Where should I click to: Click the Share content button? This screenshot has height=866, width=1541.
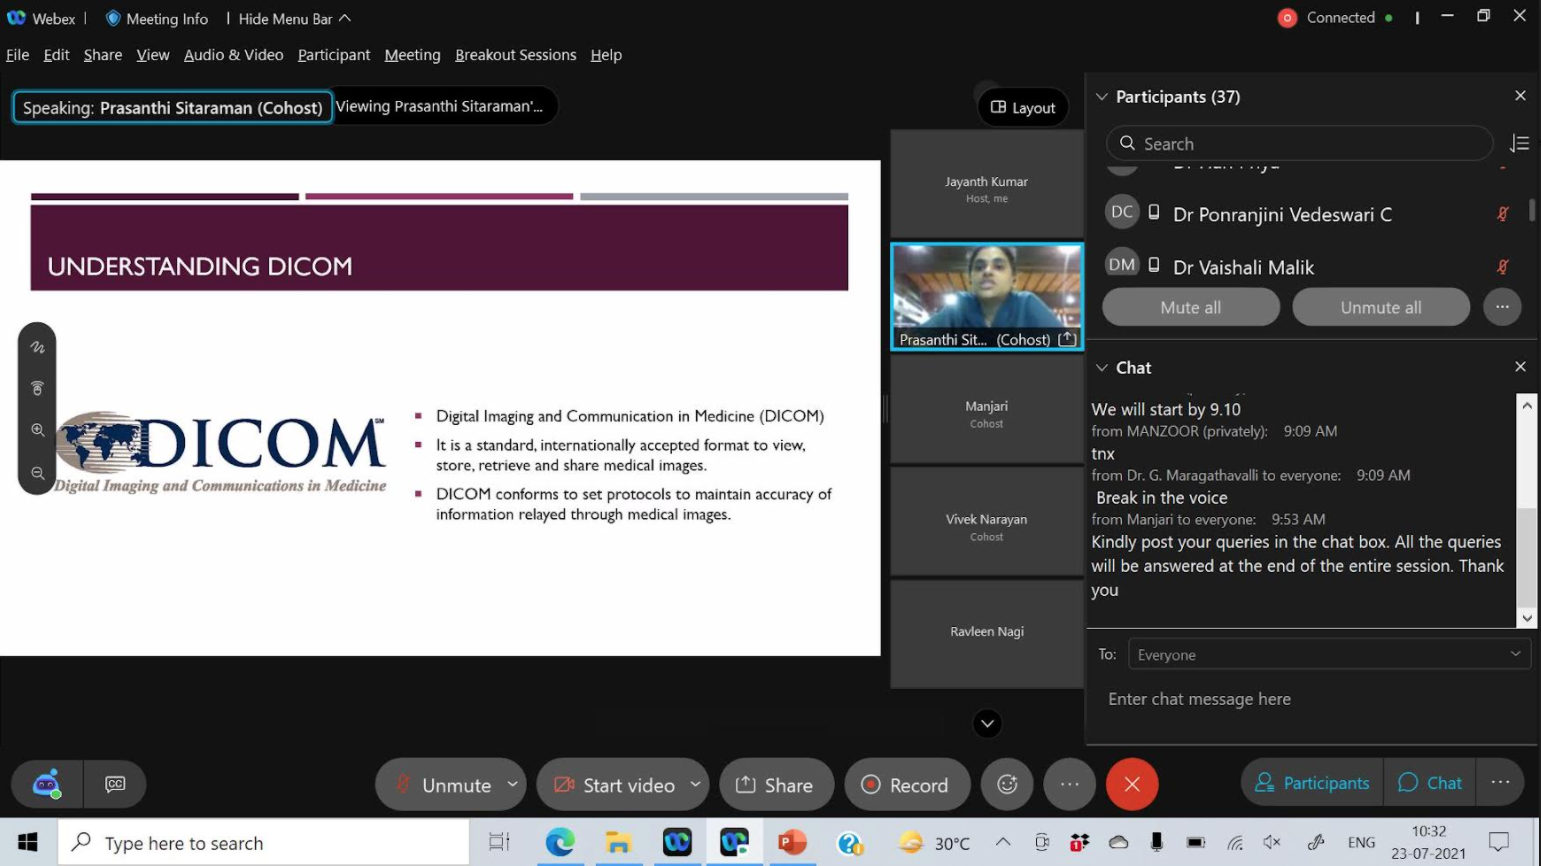click(775, 784)
